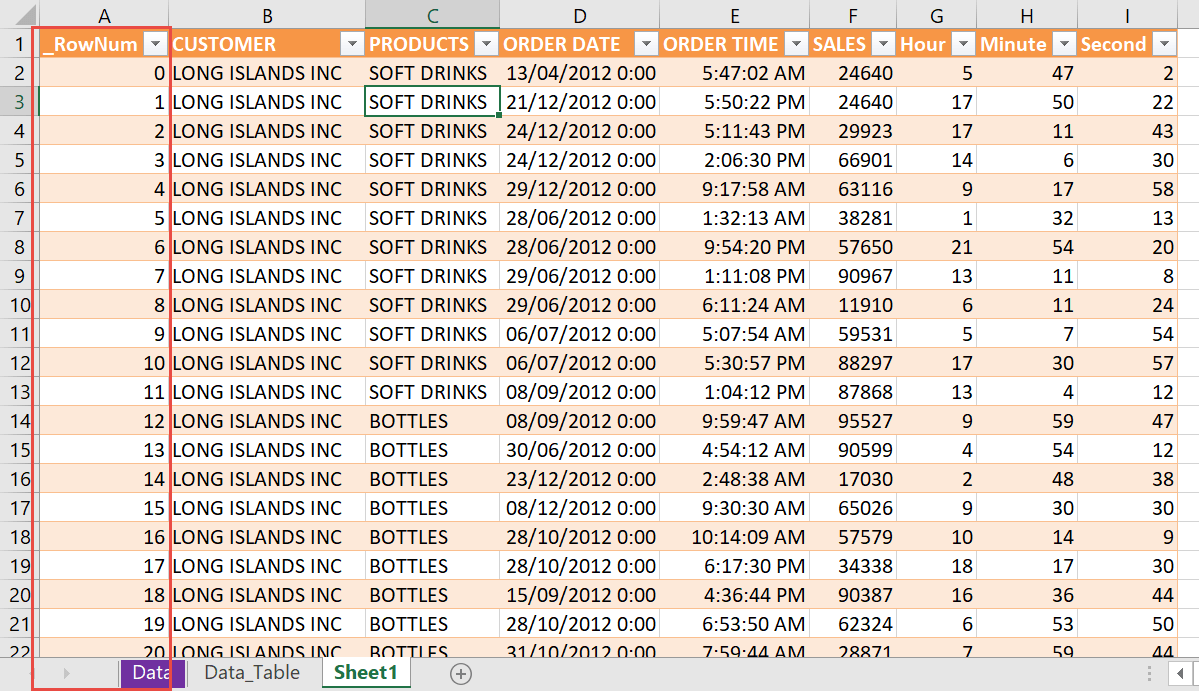Select column B header
The width and height of the screenshot is (1199, 691).
267,15
